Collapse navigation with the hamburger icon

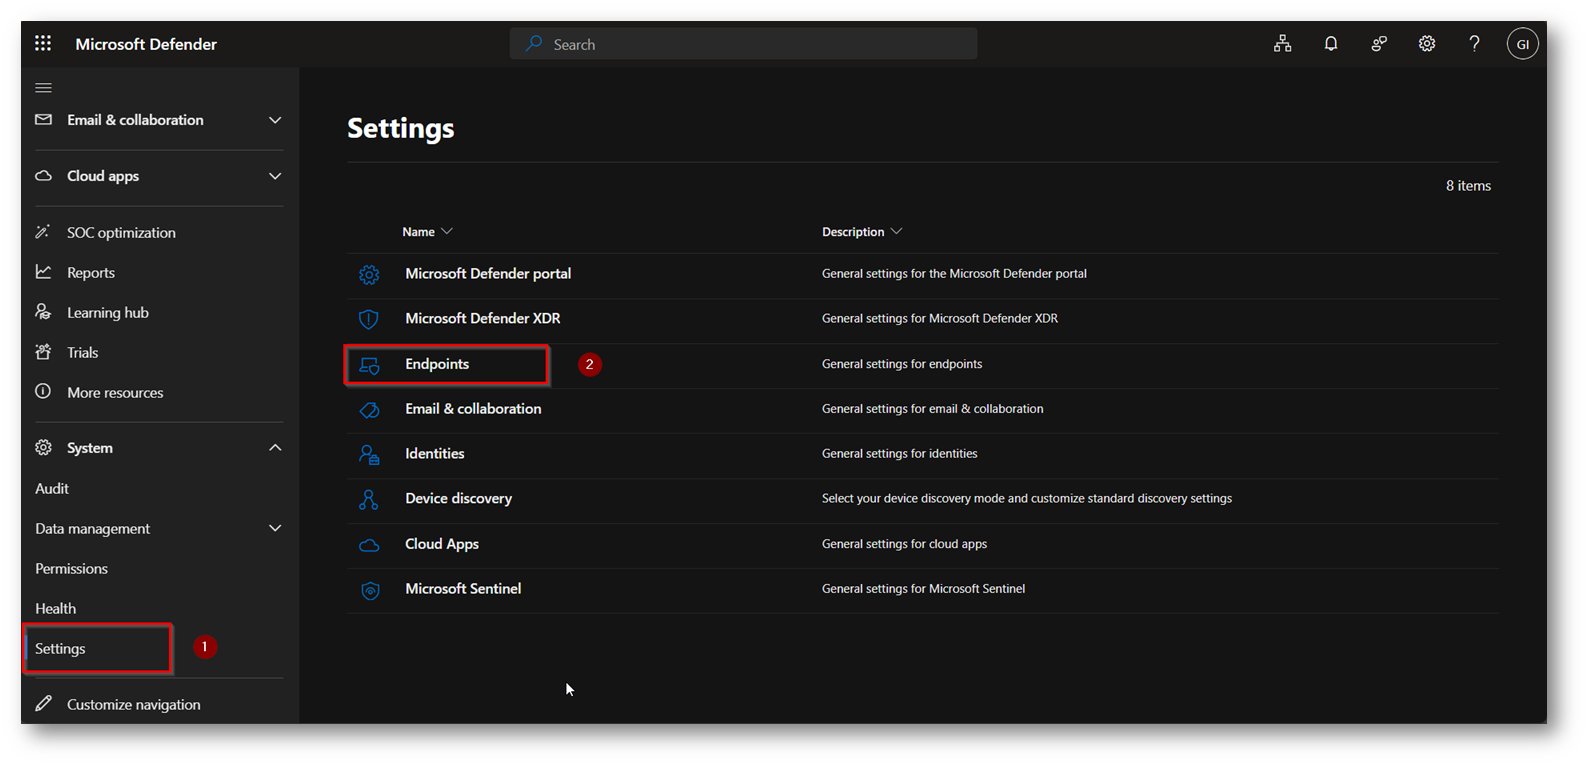tap(43, 88)
